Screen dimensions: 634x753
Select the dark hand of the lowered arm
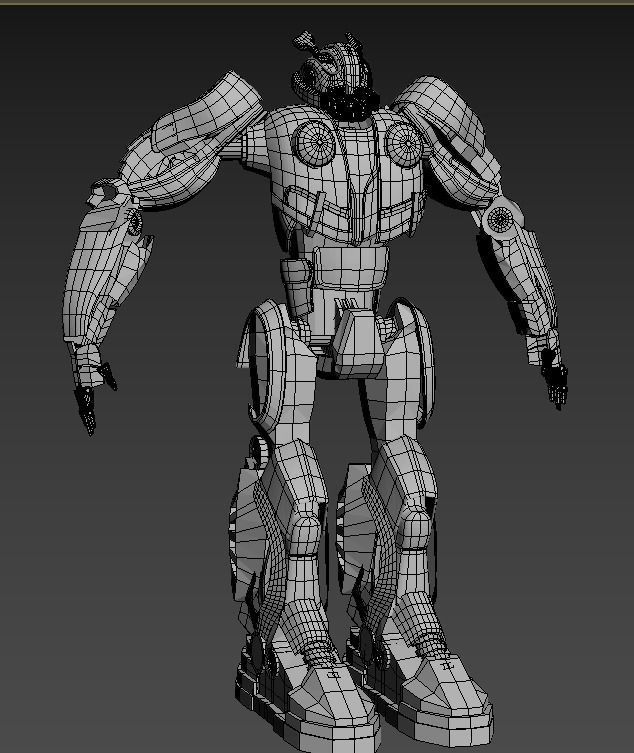tap(554, 379)
